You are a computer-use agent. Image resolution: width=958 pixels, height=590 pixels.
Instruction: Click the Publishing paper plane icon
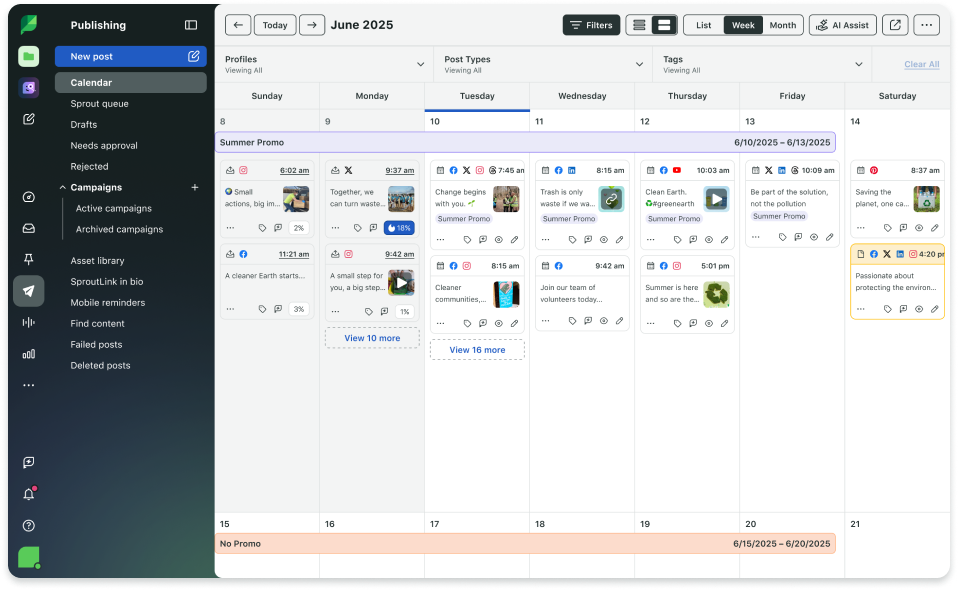pos(29,291)
